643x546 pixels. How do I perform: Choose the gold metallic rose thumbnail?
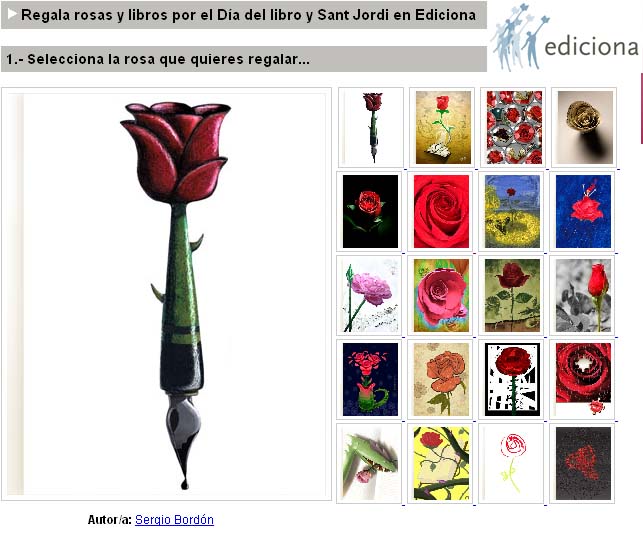[584, 127]
